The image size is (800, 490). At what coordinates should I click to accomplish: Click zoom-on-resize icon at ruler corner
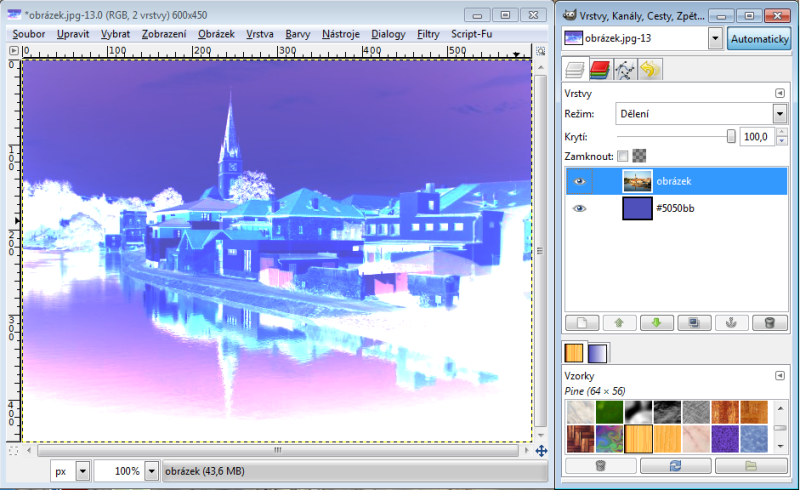coord(540,51)
